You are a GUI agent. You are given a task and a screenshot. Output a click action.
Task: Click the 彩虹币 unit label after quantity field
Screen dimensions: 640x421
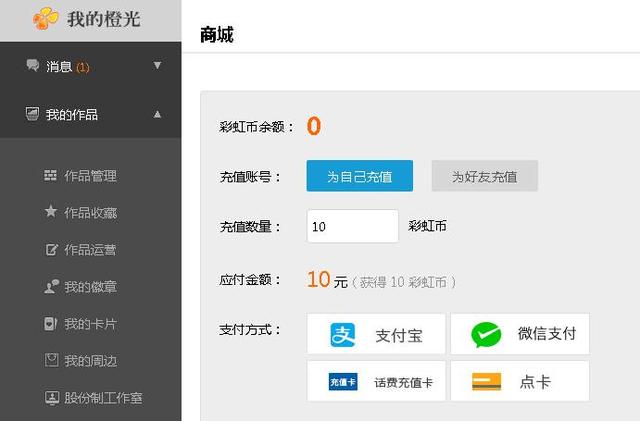pyautogui.click(x=427, y=226)
